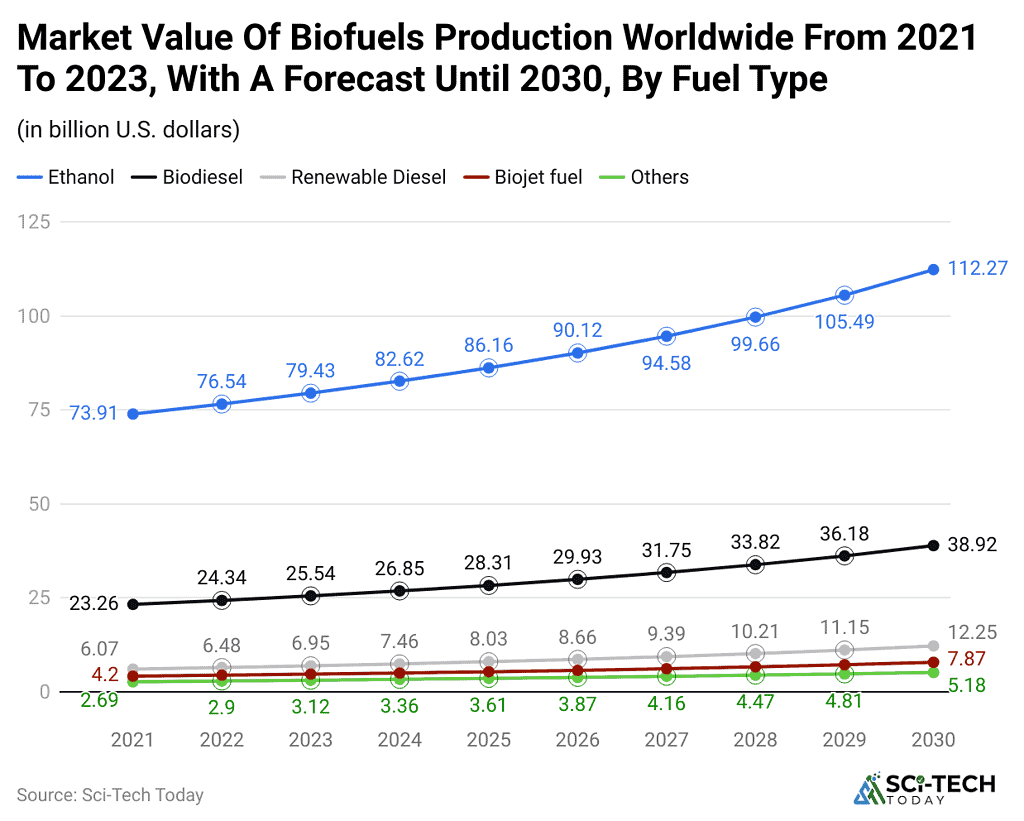Click the Renewable Diesel value label 6.48
The width and height of the screenshot is (1024, 821).
pyautogui.click(x=222, y=645)
